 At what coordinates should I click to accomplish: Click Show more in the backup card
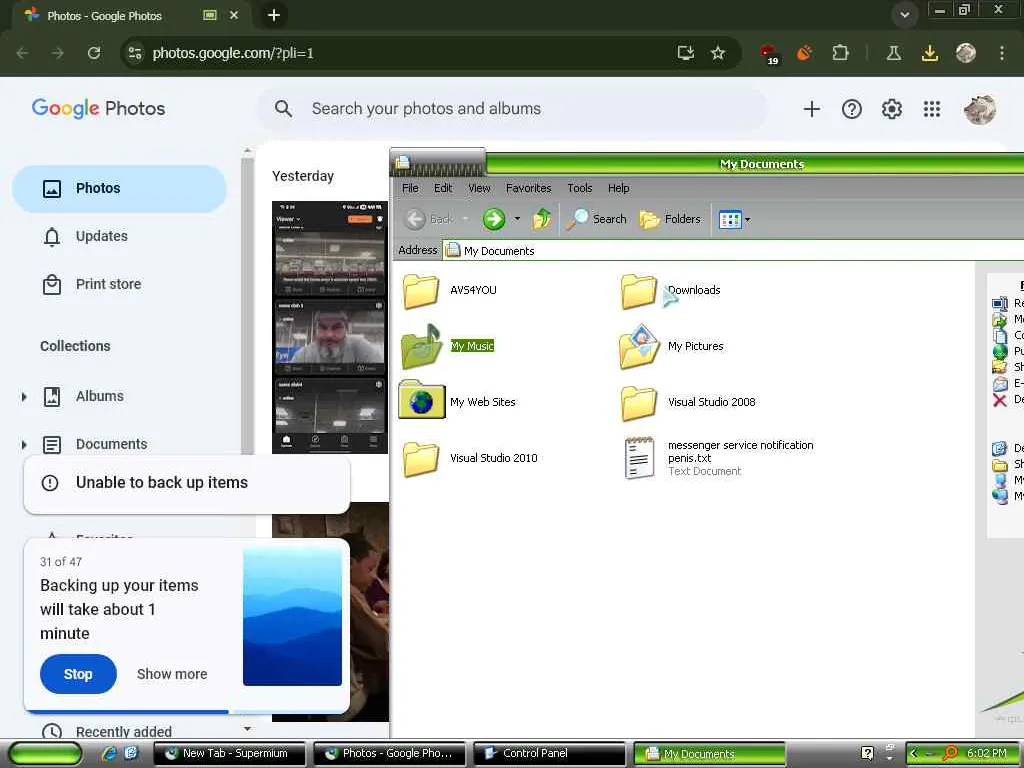point(172,674)
